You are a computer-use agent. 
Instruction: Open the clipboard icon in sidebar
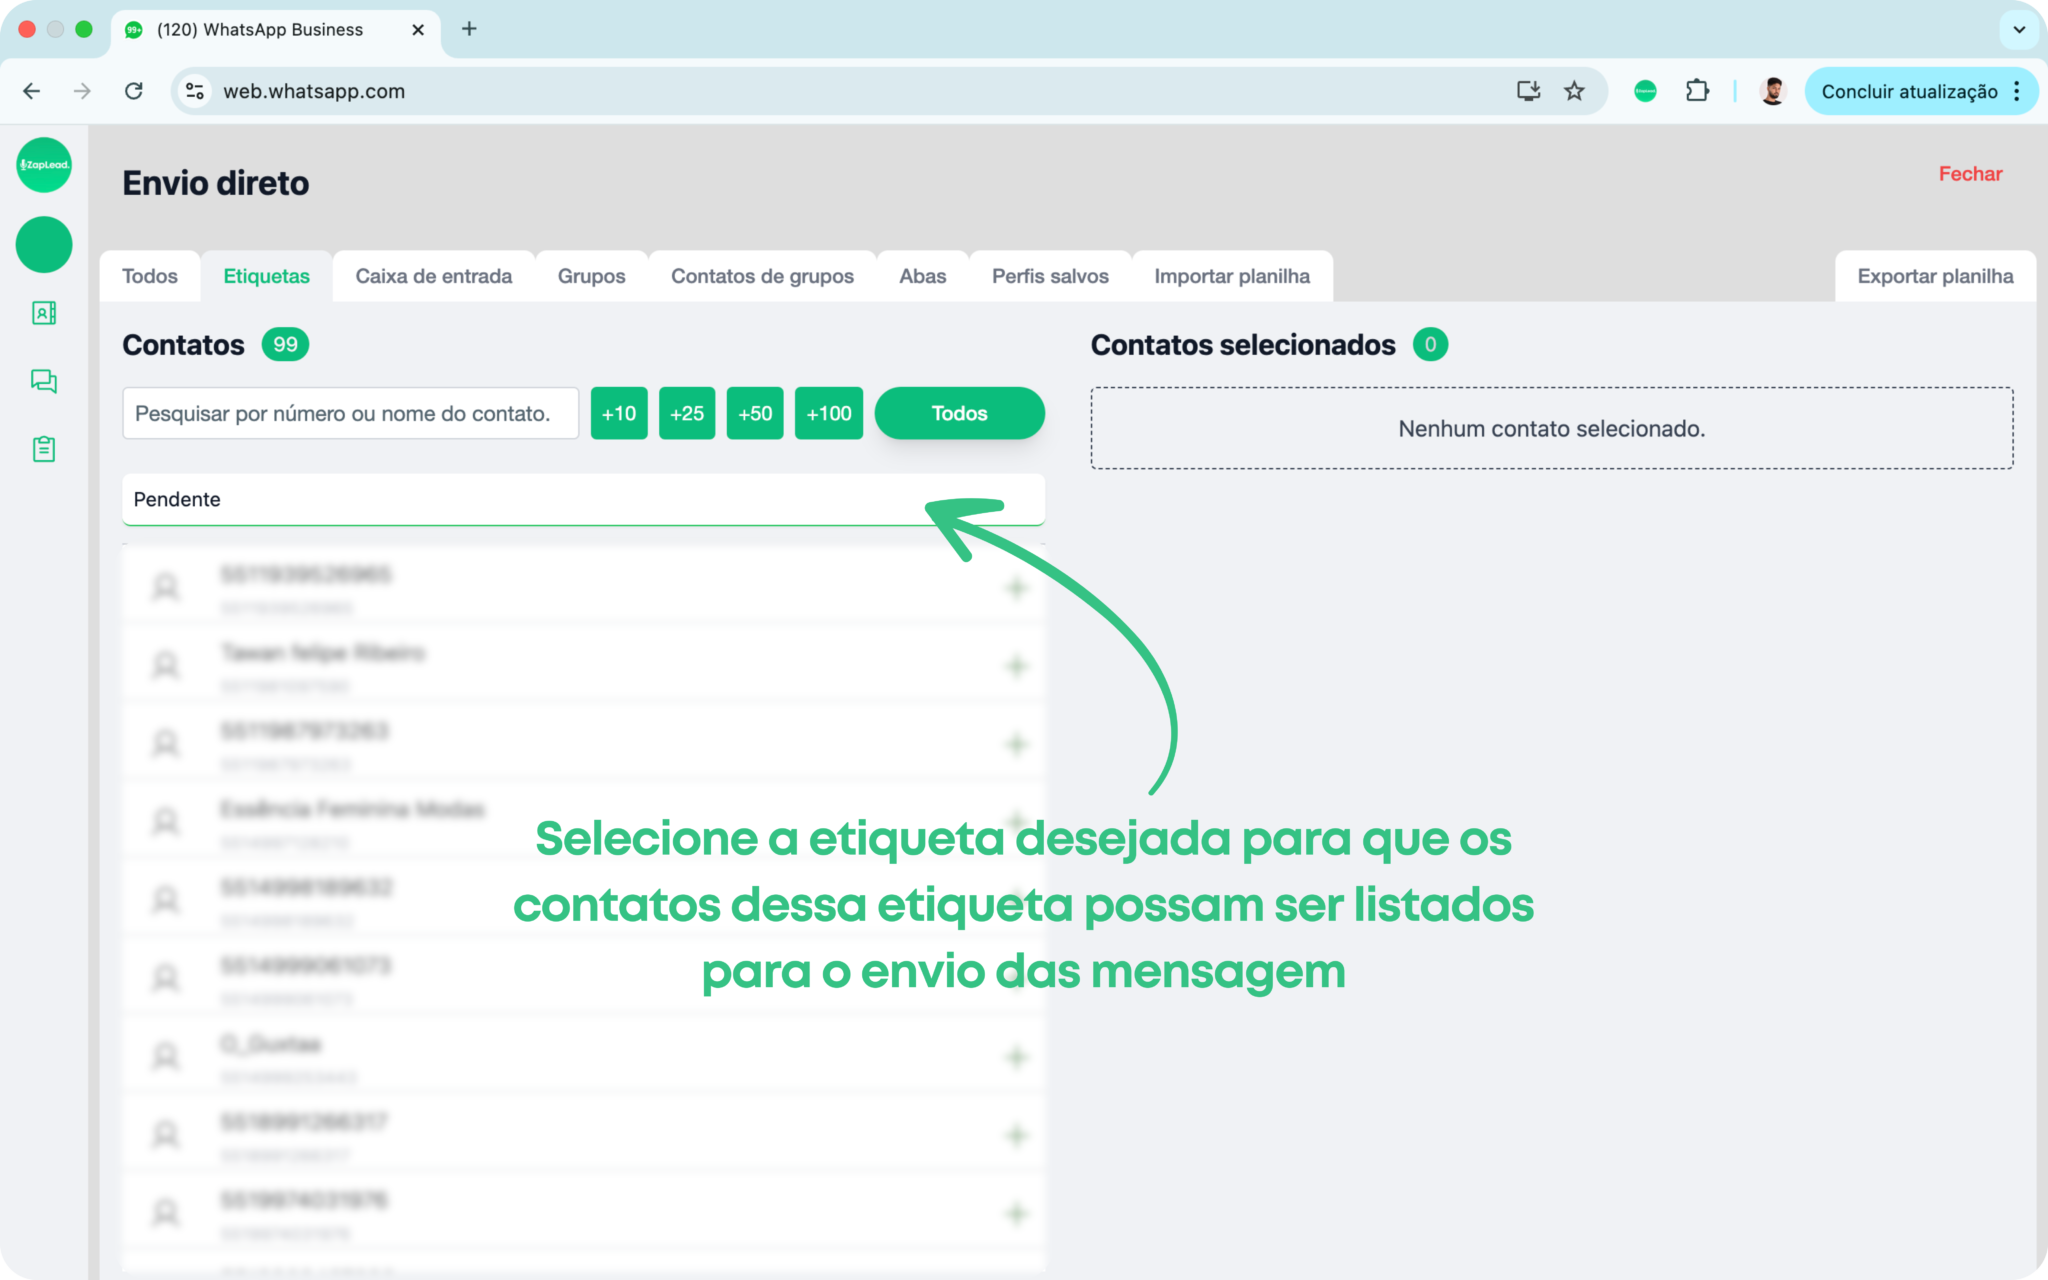[44, 449]
